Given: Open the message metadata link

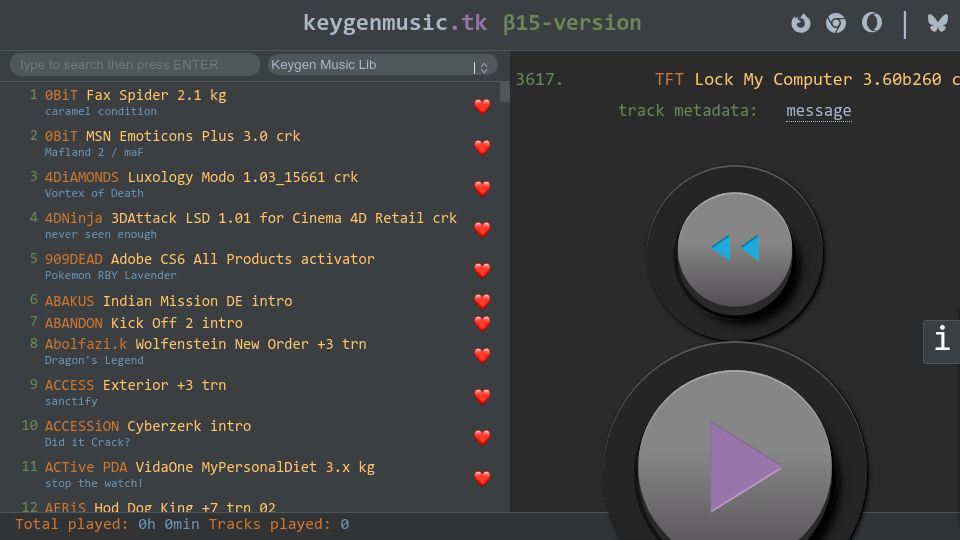Looking at the screenshot, I should click(819, 111).
